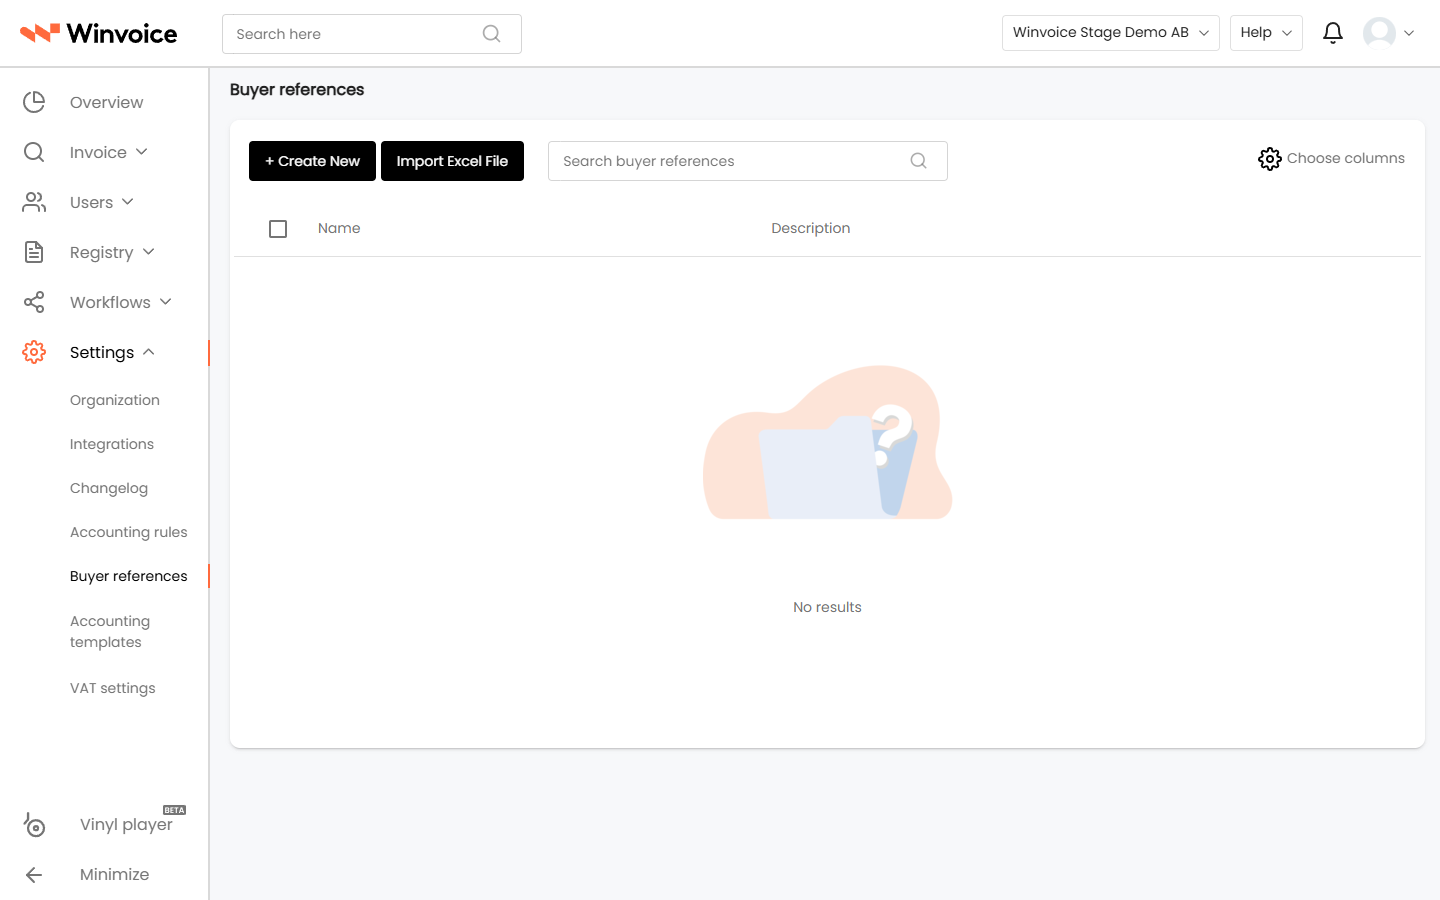Image resolution: width=1440 pixels, height=900 pixels.
Task: Click the Create New button
Action: pos(312,161)
